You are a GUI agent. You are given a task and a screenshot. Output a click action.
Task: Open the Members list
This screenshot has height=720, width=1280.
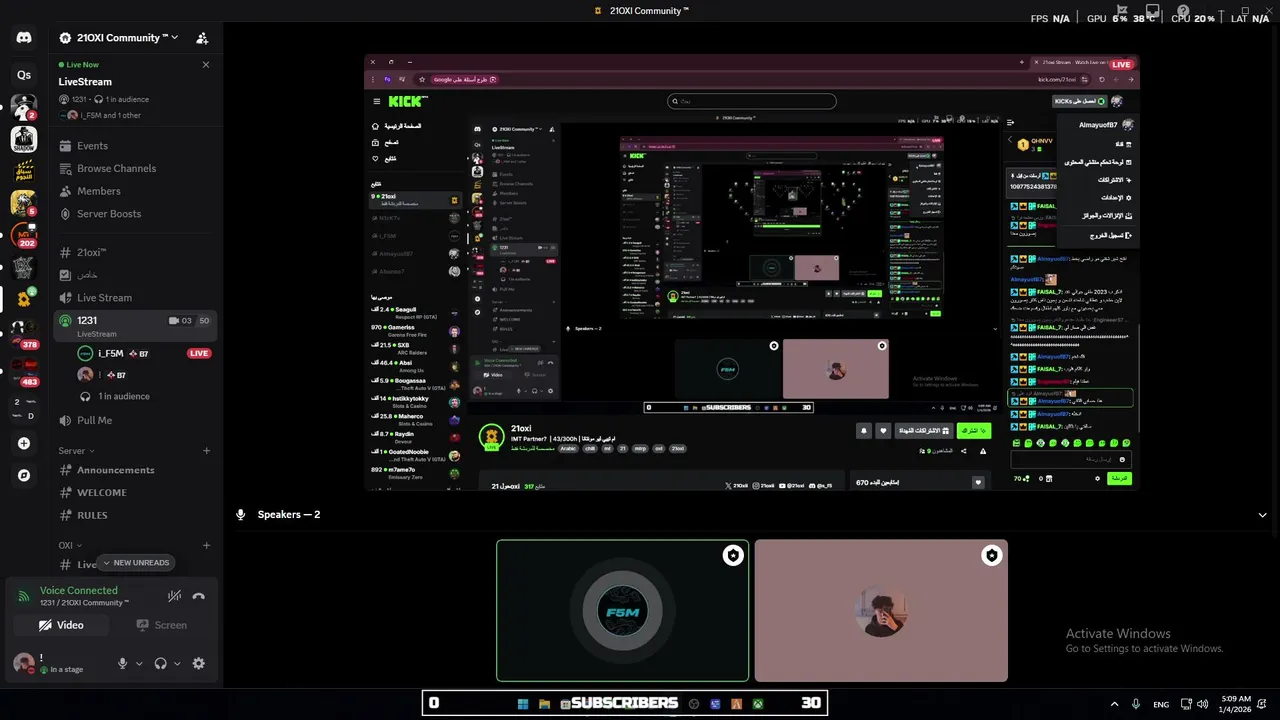tap(134, 191)
